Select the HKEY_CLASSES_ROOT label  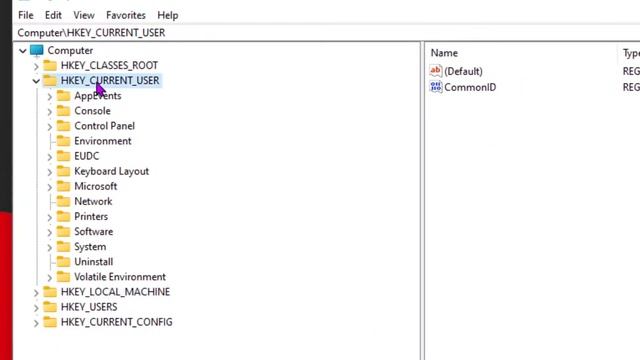(x=109, y=66)
